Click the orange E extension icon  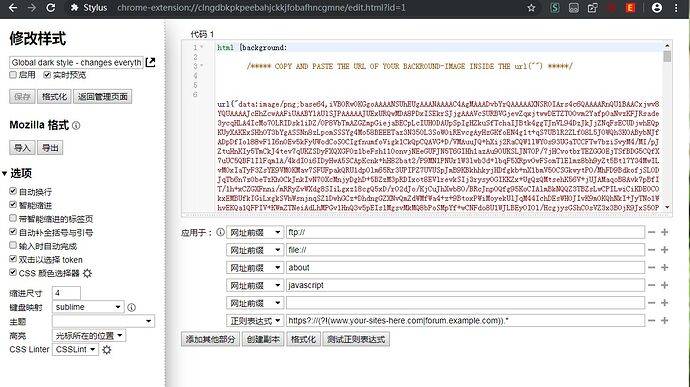(631, 7)
